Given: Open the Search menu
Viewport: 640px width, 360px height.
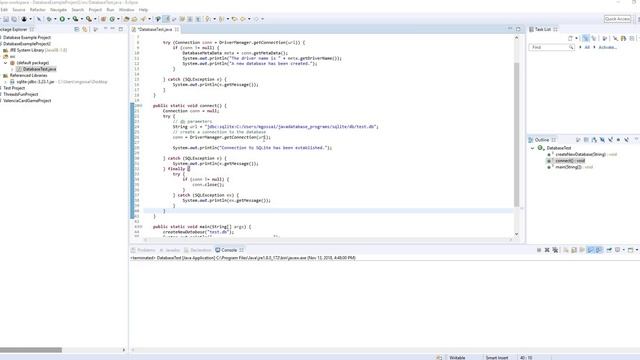Looking at the screenshot, I should [78, 10].
